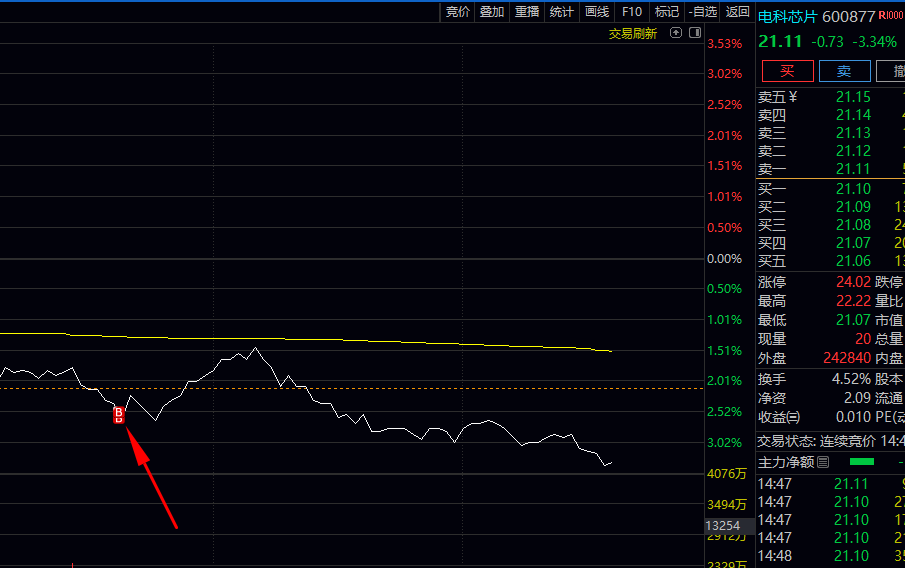Select 卖五 price 21.15

click(853, 97)
